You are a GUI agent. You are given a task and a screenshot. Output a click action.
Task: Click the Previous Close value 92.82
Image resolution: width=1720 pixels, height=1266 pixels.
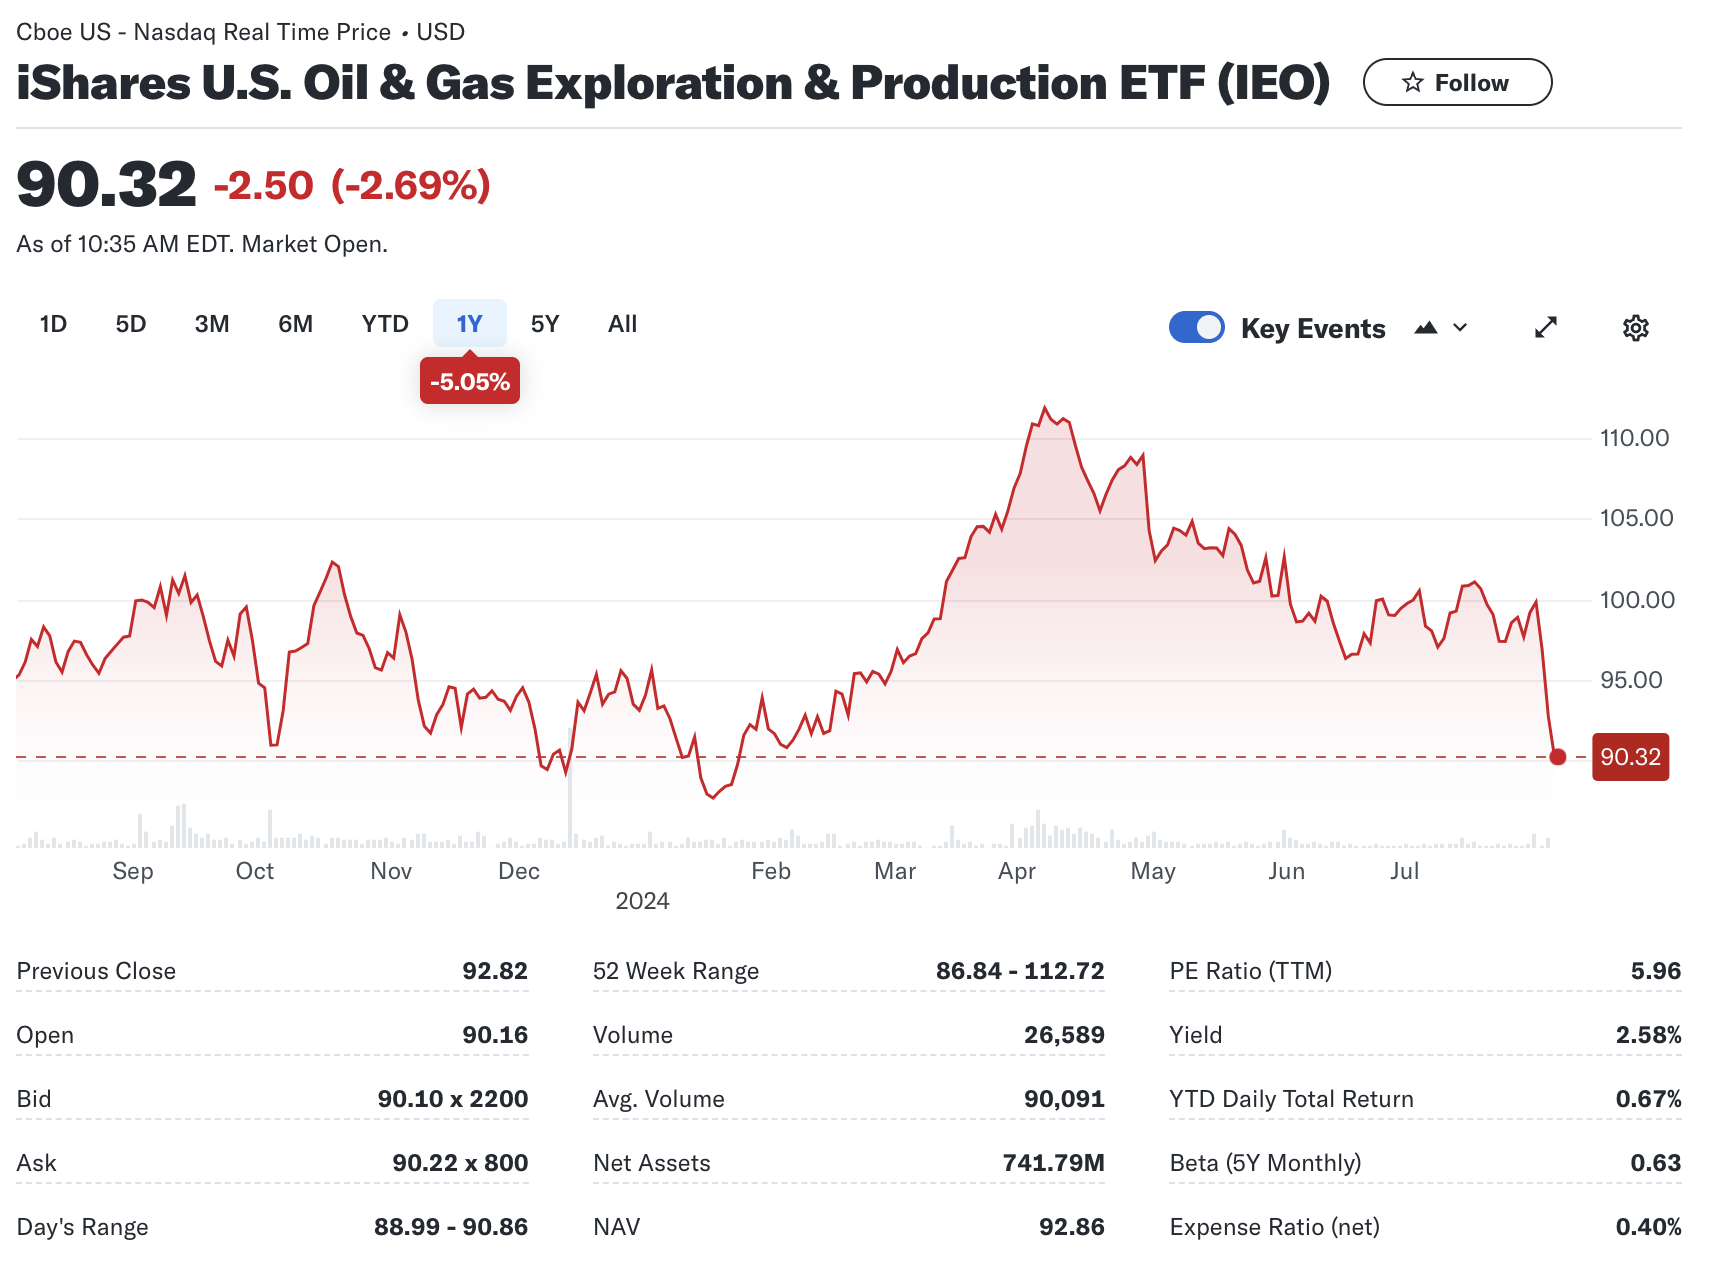[x=495, y=971]
